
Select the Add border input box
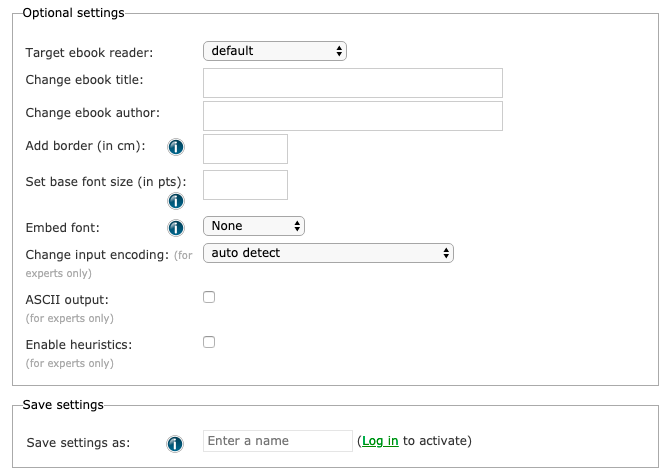click(x=245, y=149)
